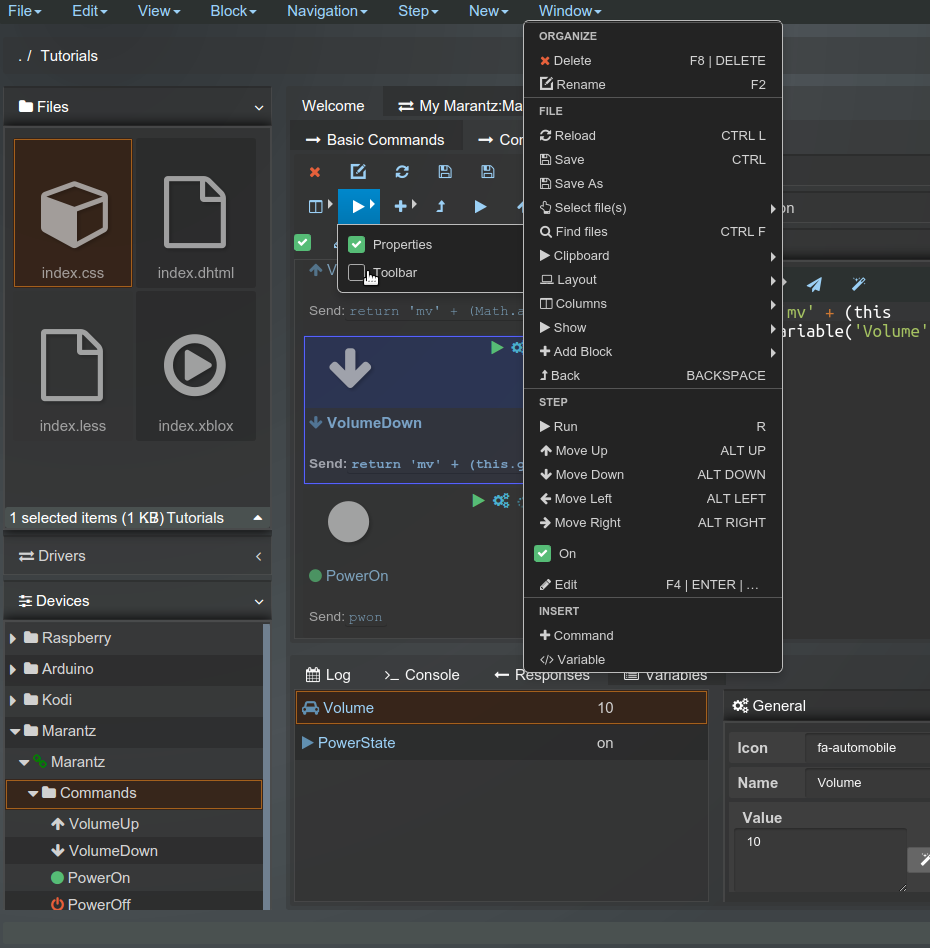The image size is (930, 948).
Task: Expand the Raspberry folder in Devices
Action: (x=14, y=638)
